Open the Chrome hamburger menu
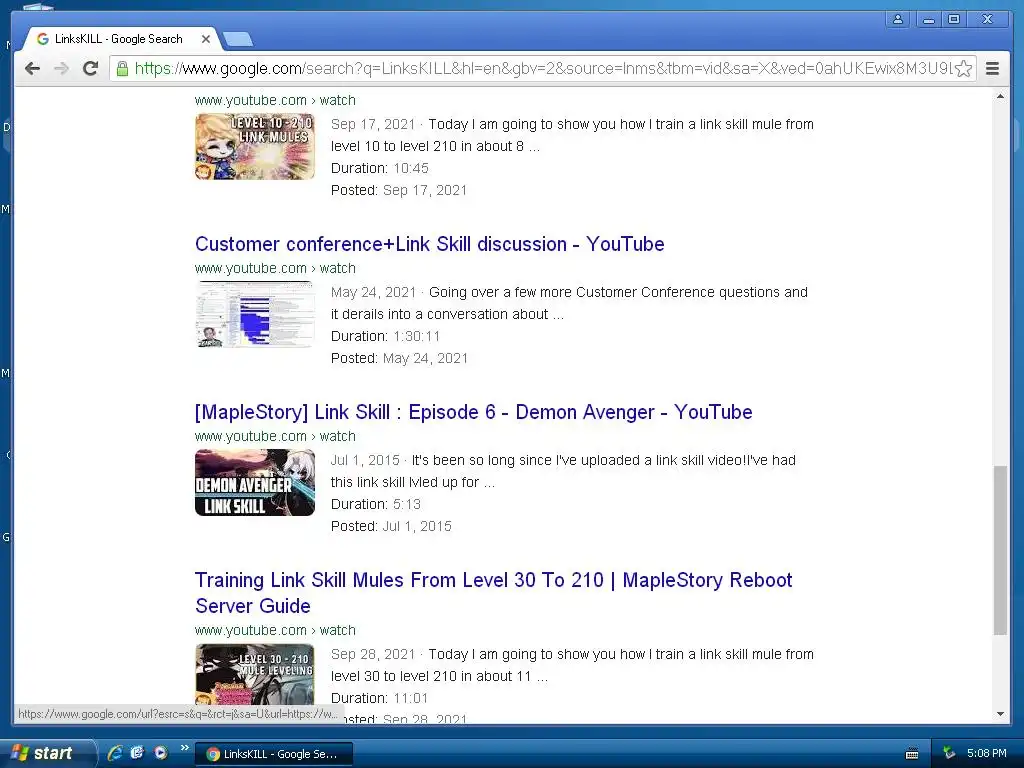Screen dimensions: 1024x768 click(992, 69)
